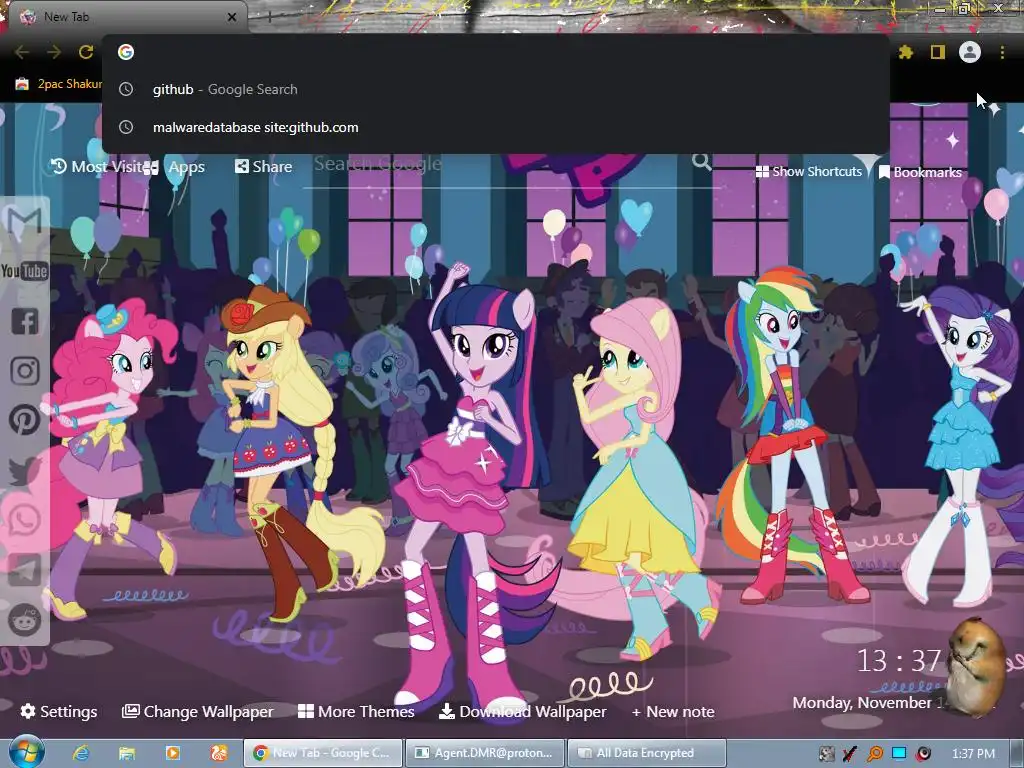
Task: Open the Chrome profile avatar
Action: [970, 52]
